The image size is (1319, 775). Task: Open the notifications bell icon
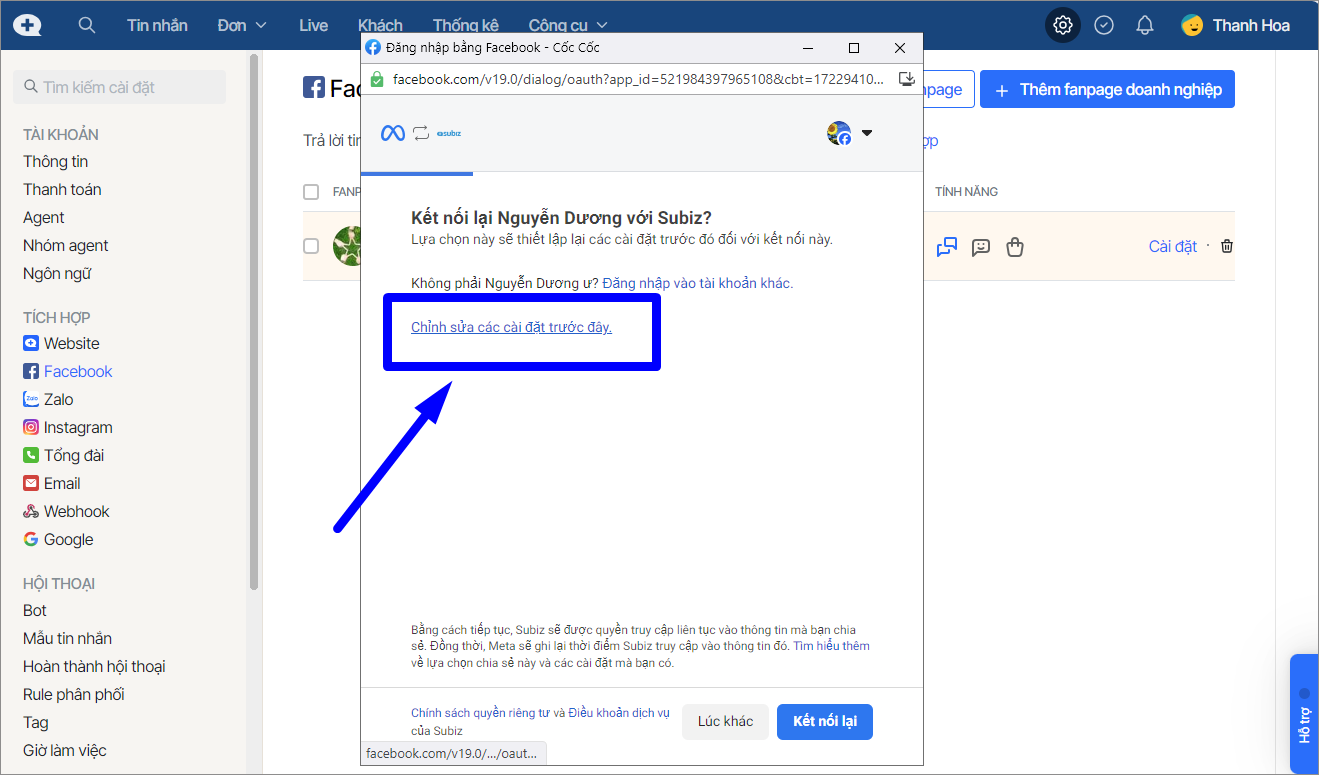coord(1145,25)
